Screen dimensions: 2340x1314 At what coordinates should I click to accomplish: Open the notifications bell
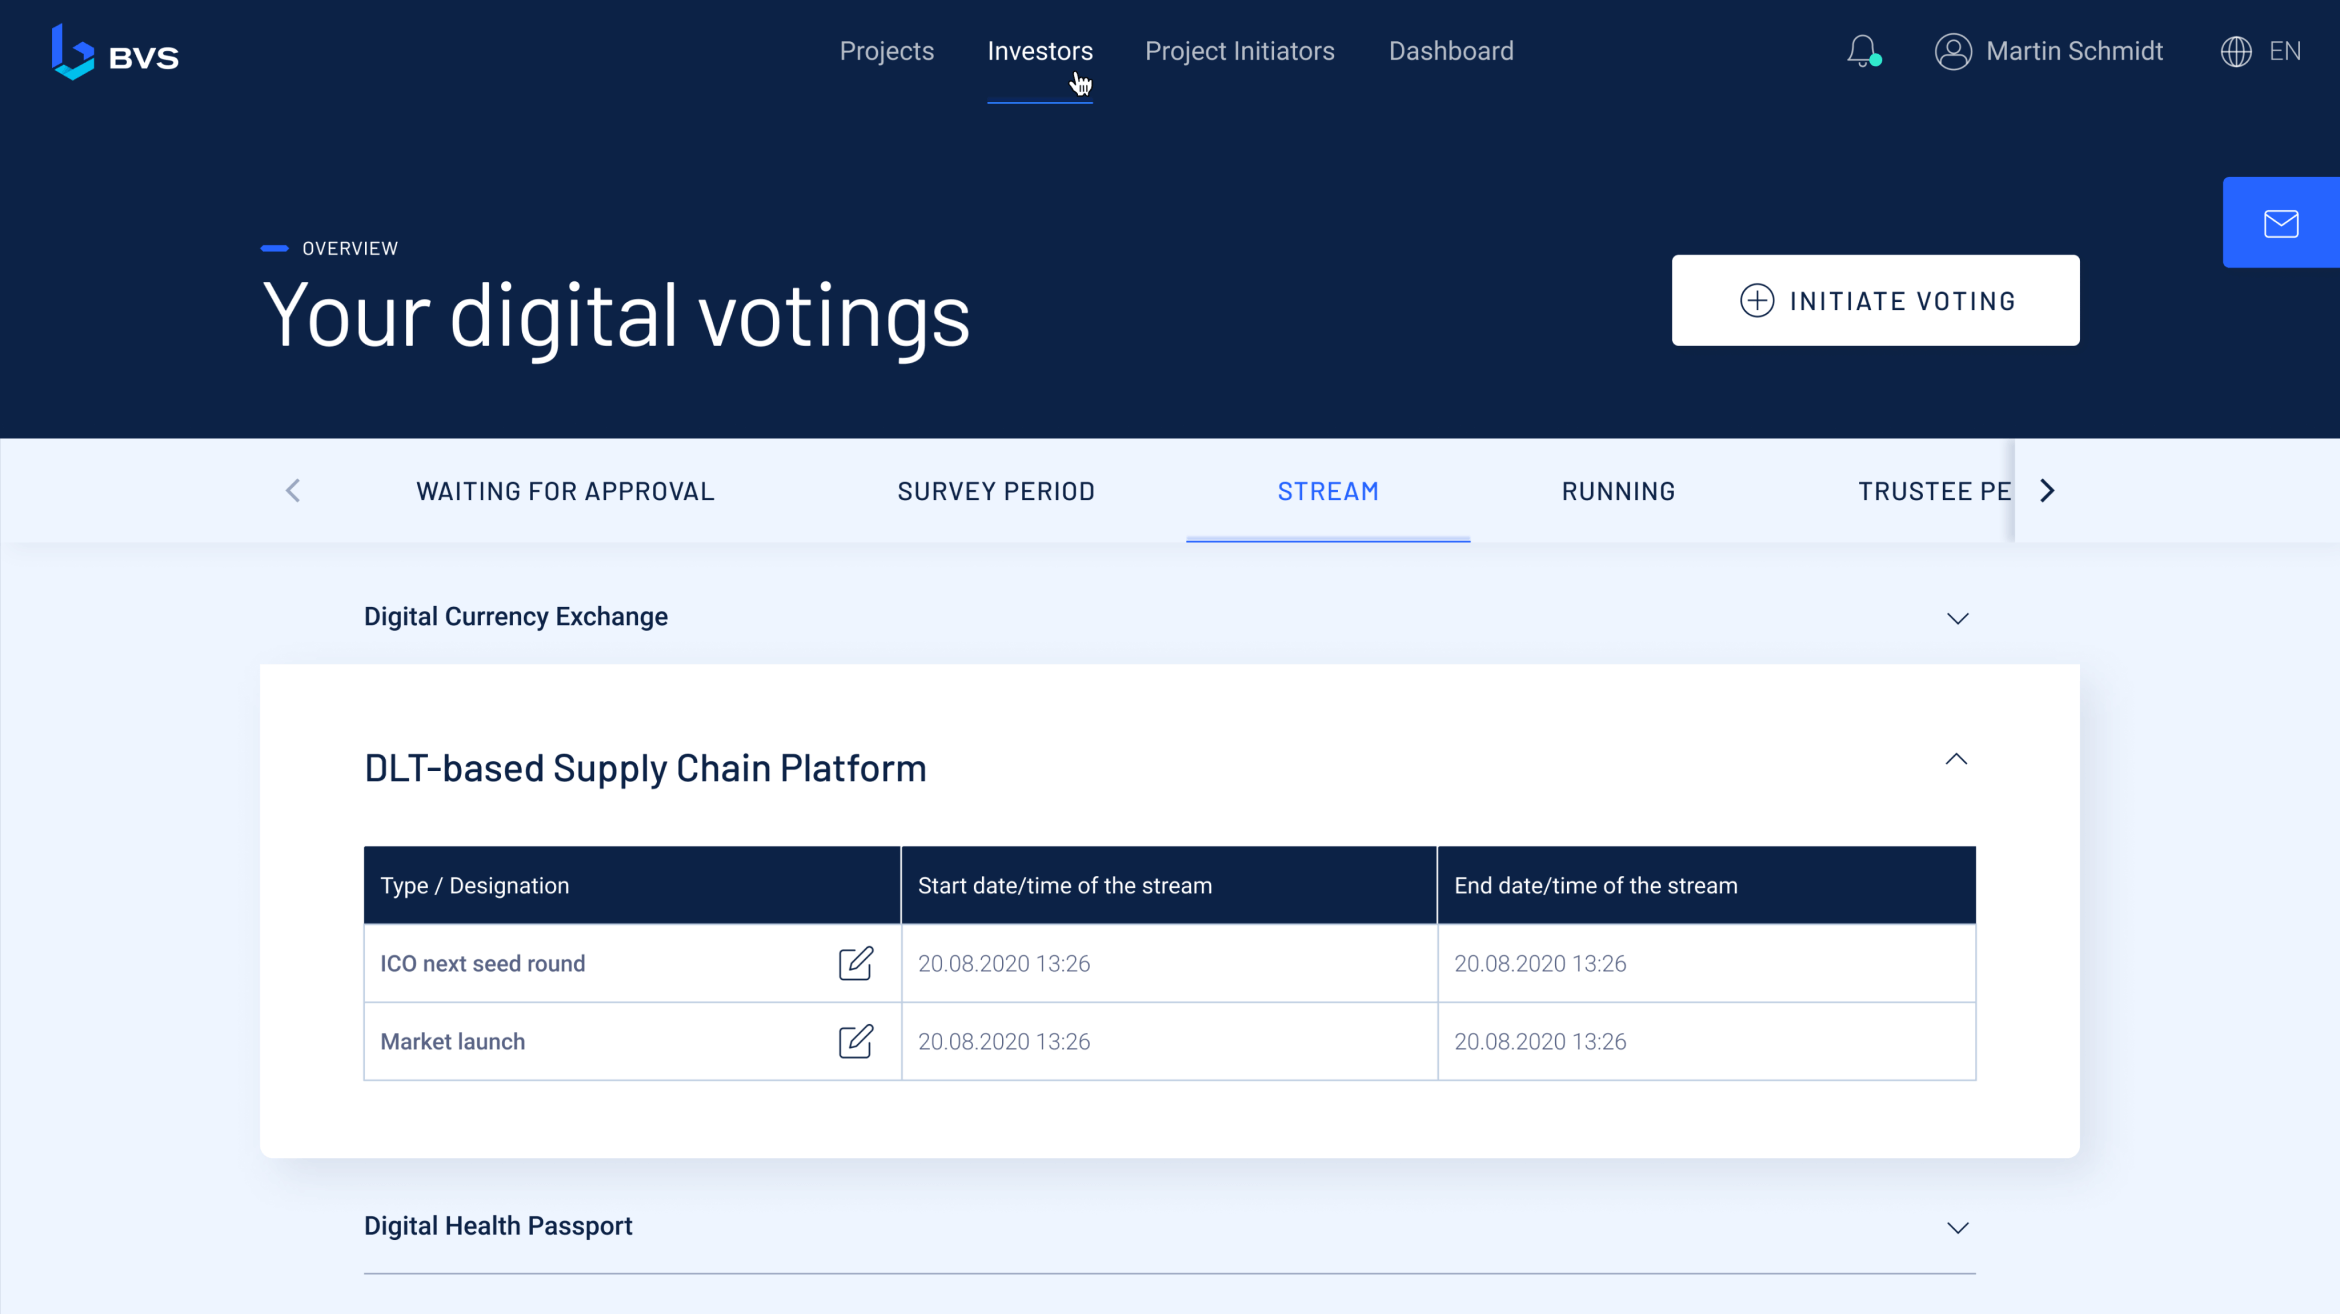click(1862, 51)
